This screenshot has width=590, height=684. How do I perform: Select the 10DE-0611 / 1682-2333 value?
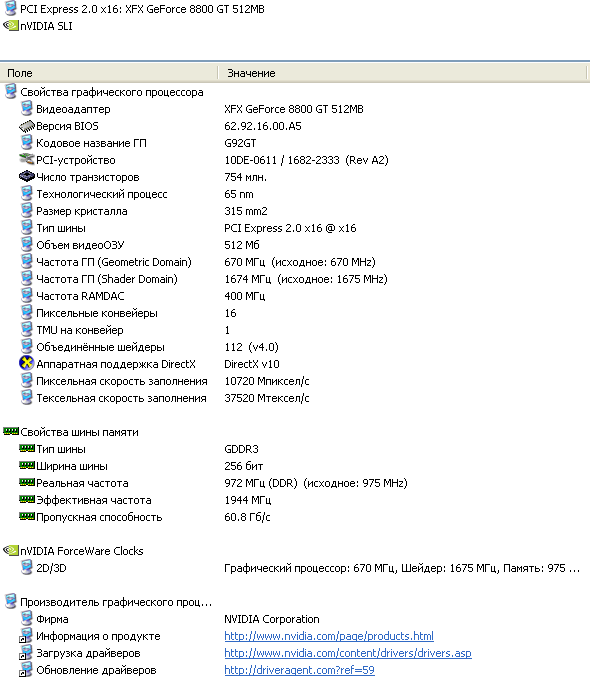(306, 160)
